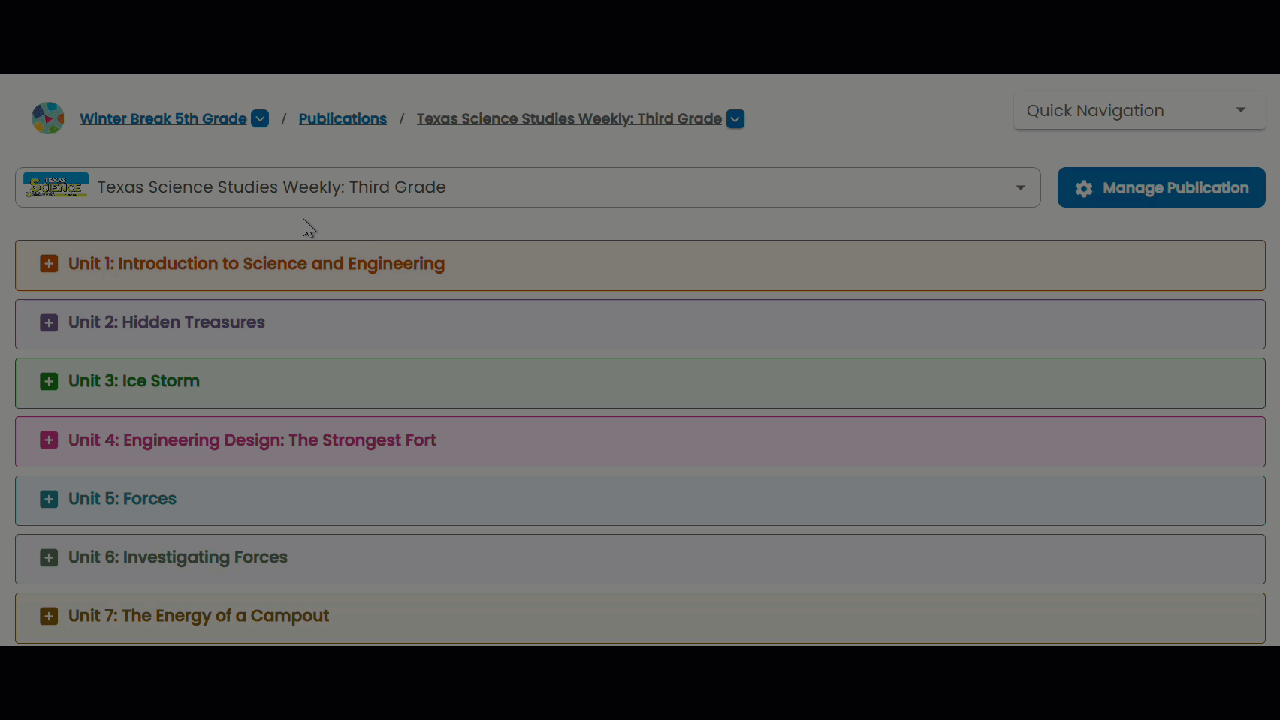This screenshot has width=1280, height=720.
Task: Select the Unit 6: Investigating Forces title
Action: (178, 557)
